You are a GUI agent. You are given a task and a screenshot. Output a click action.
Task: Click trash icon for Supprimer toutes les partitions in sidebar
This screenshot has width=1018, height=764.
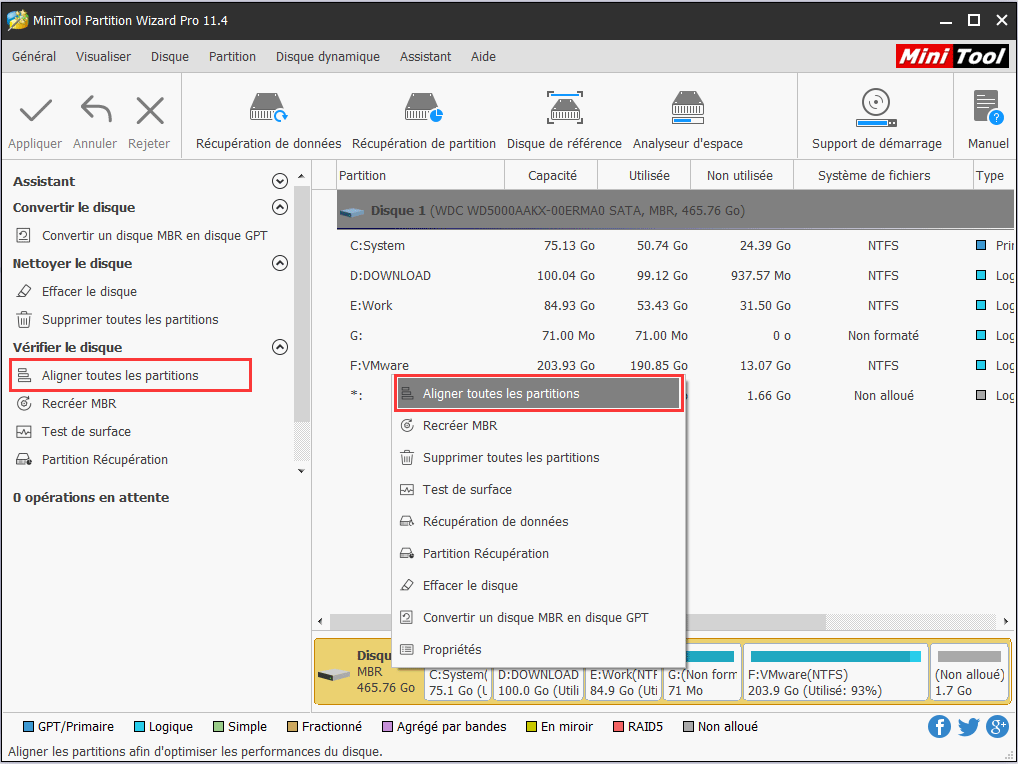(x=23, y=319)
